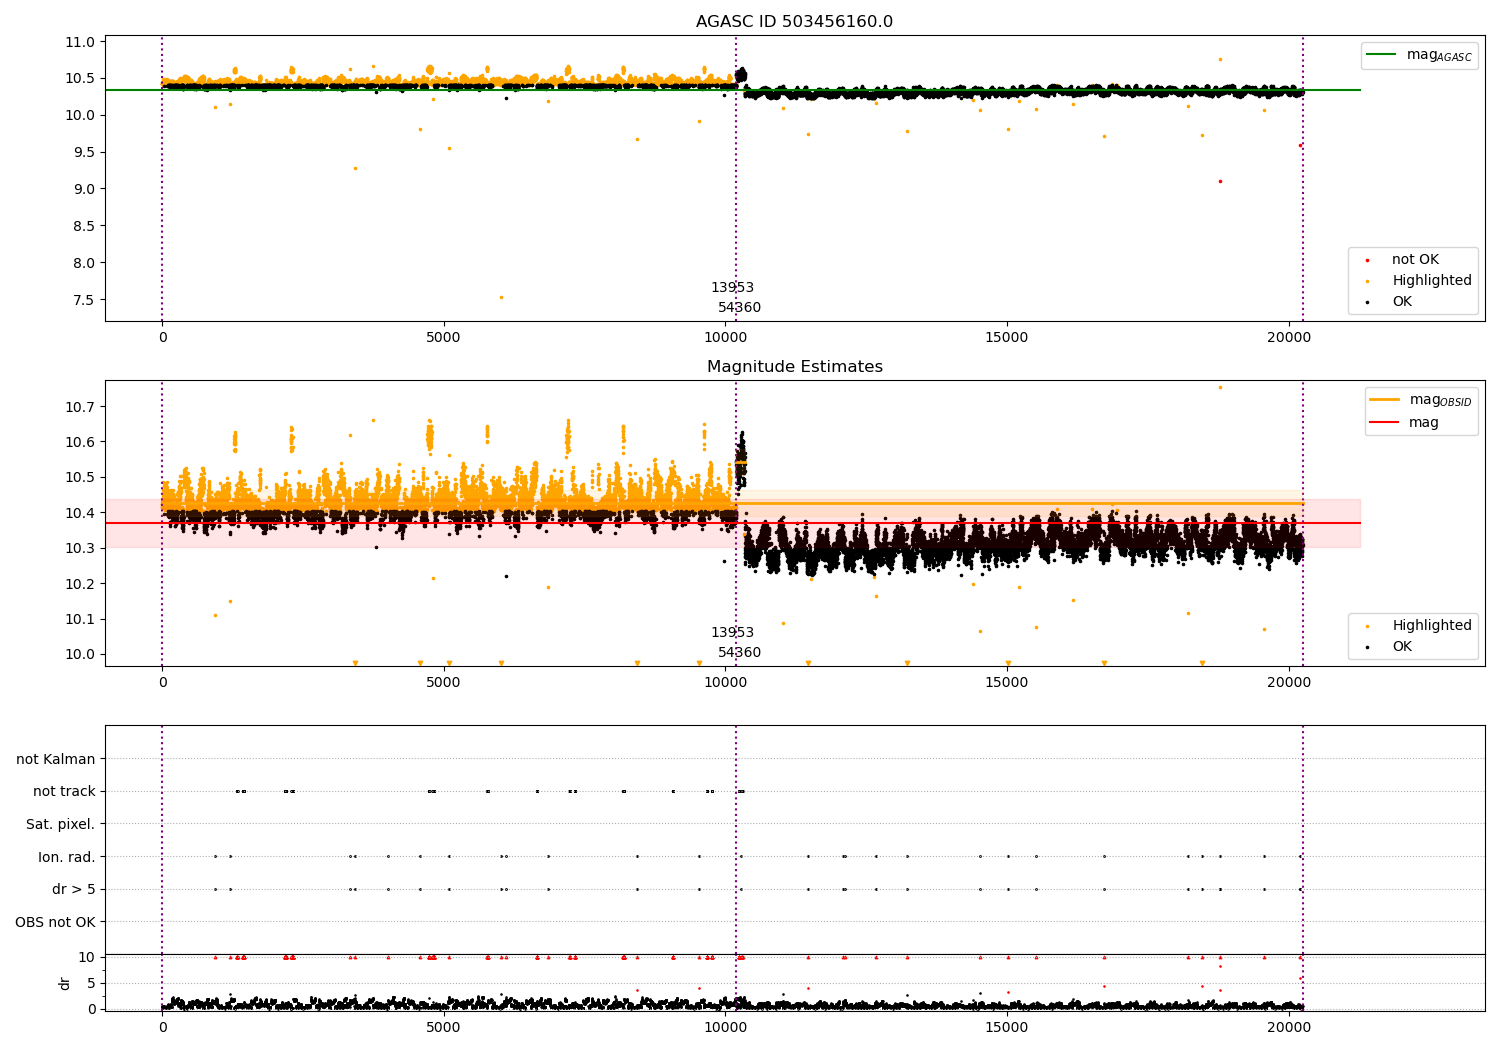
Task: Click the 'OBS not OK' row label
Action: click(x=55, y=922)
